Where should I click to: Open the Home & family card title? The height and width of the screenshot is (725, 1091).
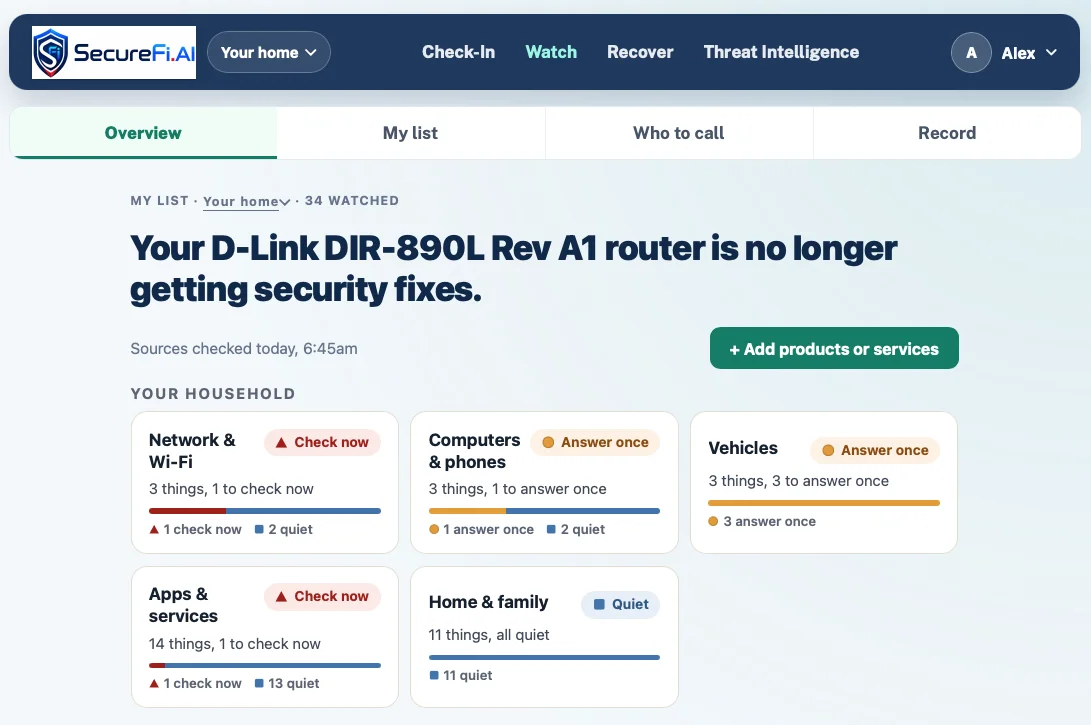click(x=488, y=602)
